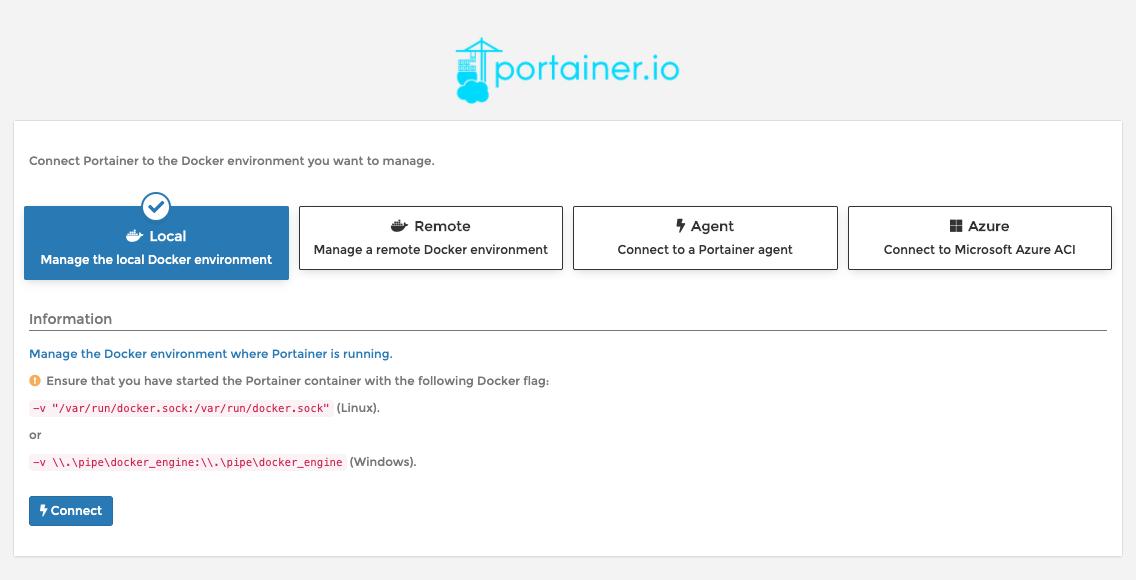This screenshot has width=1136, height=580.
Task: Click 'Manage the local Docker environment' description
Action: (x=156, y=259)
